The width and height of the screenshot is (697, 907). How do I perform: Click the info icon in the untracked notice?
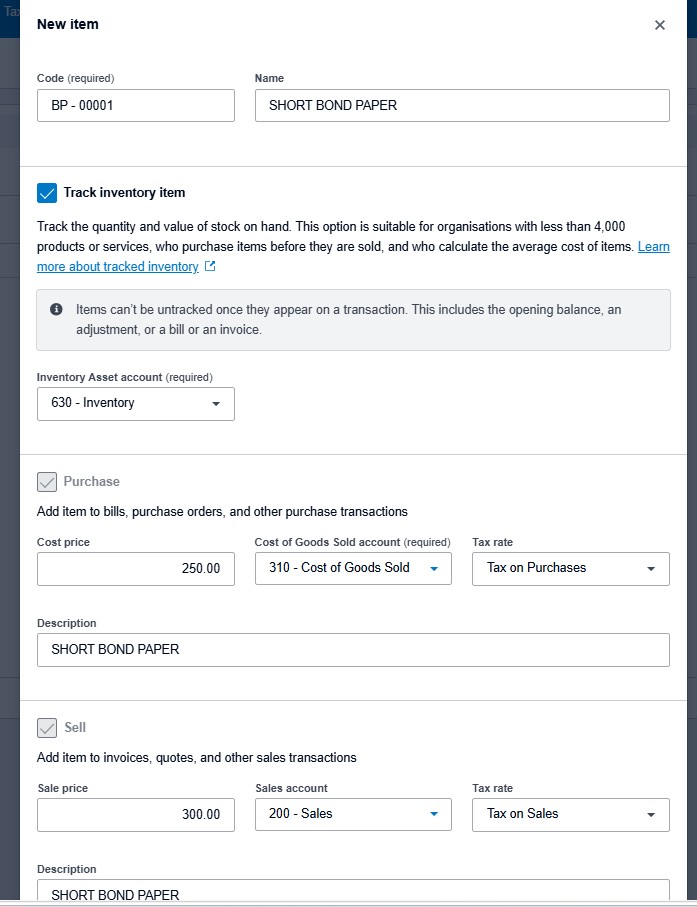[x=56, y=309]
